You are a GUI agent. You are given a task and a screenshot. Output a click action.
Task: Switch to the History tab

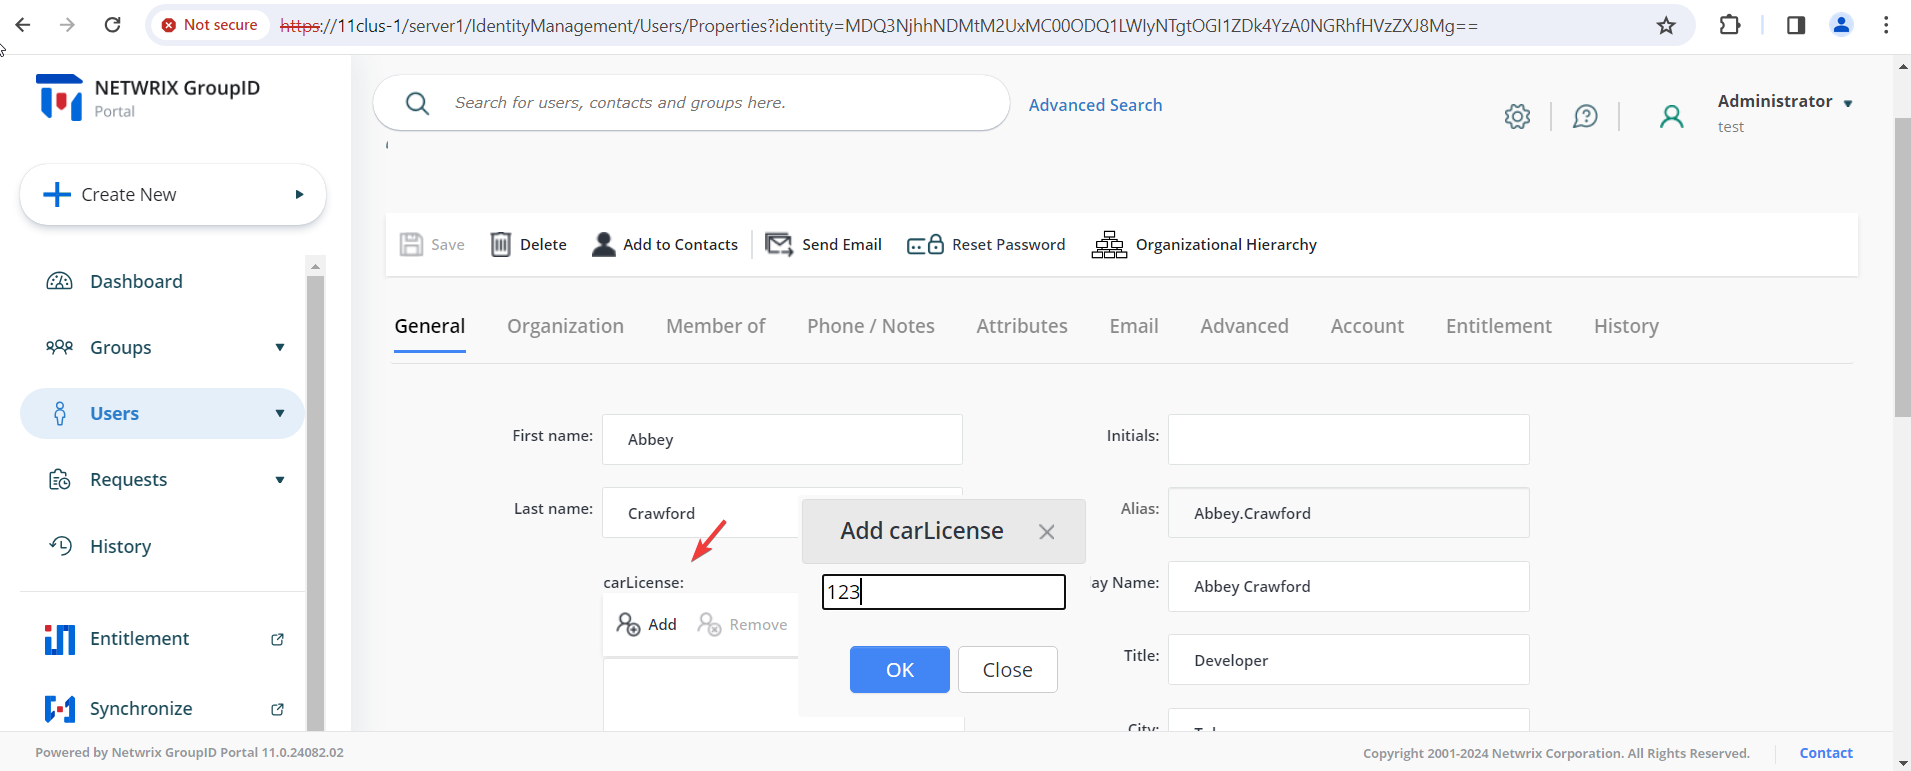tap(1626, 326)
